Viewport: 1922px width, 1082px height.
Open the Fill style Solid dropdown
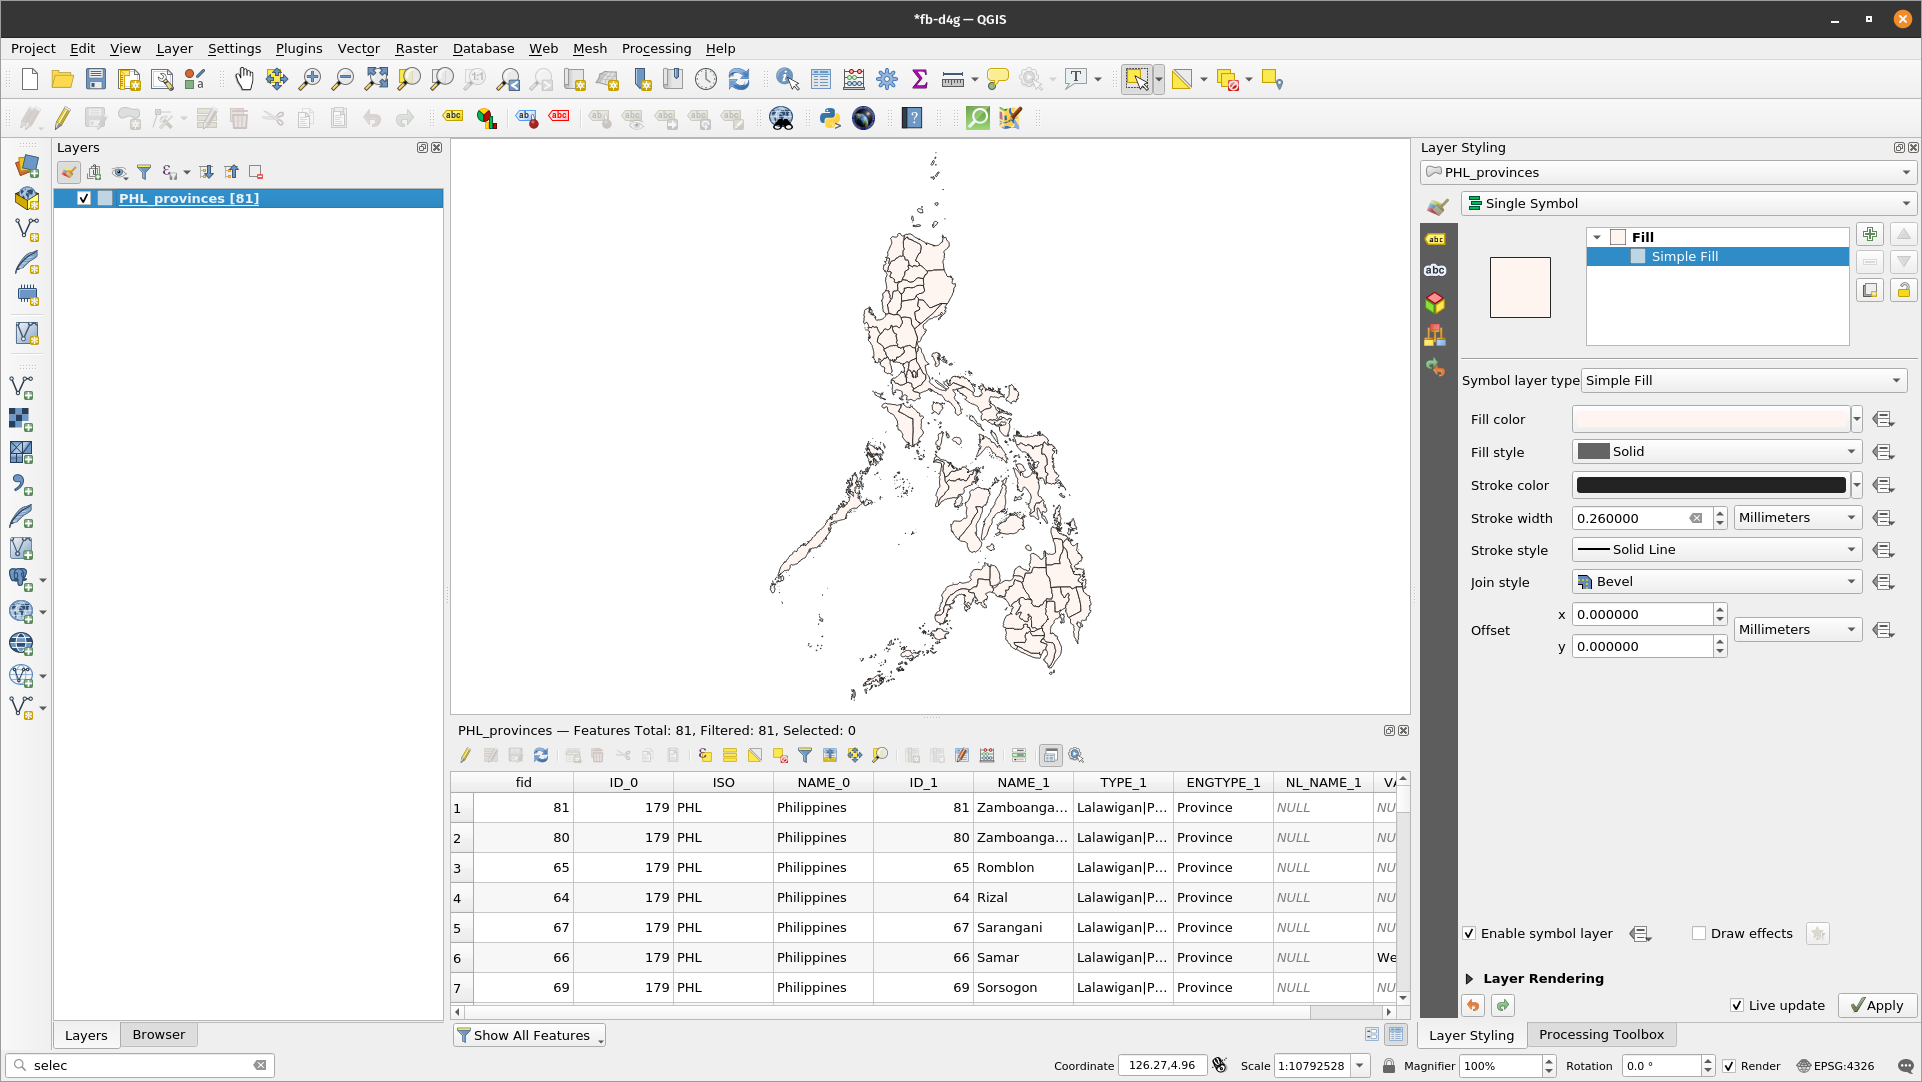(1717, 451)
